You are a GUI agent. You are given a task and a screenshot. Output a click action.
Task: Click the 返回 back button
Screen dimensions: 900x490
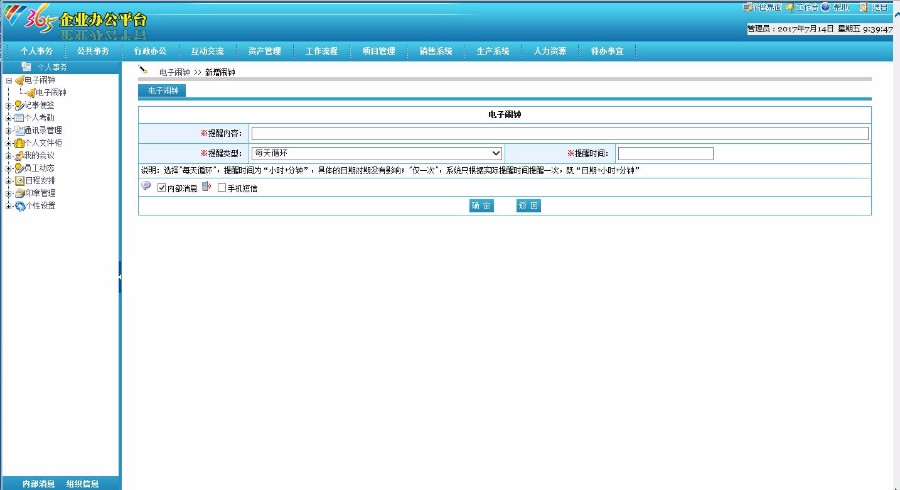[x=528, y=205]
